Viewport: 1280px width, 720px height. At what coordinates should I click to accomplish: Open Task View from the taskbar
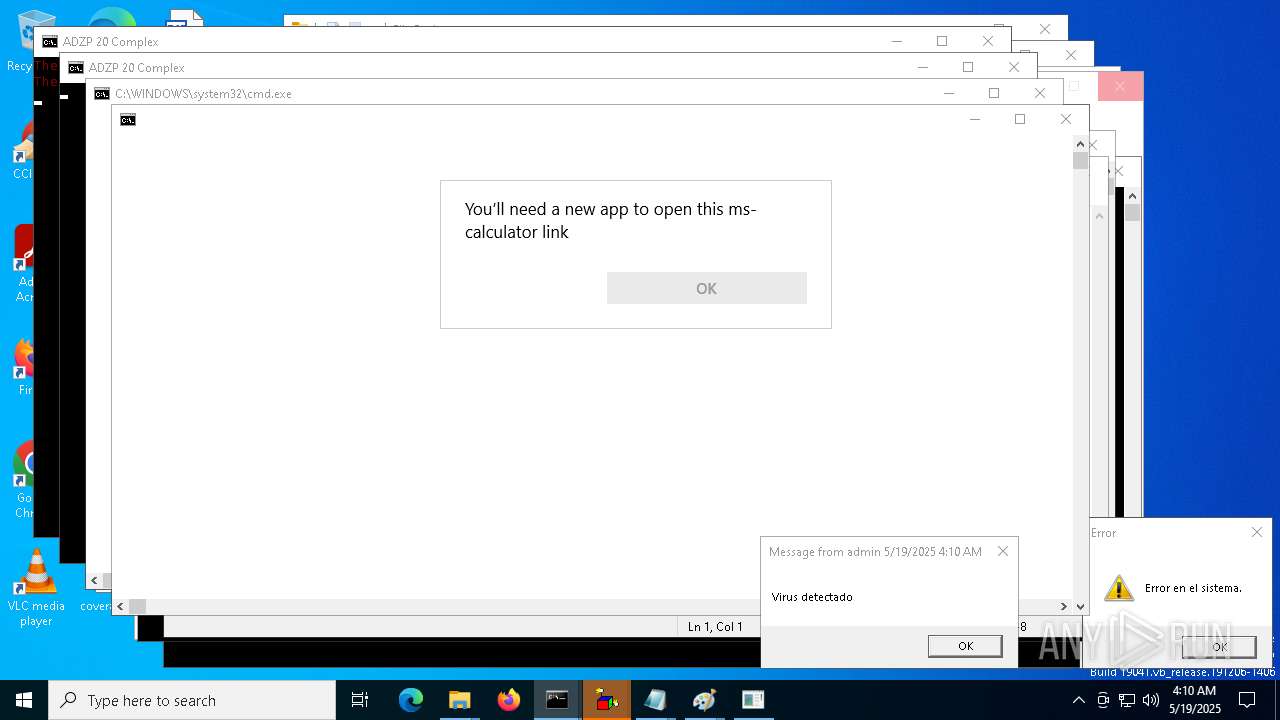coord(360,700)
